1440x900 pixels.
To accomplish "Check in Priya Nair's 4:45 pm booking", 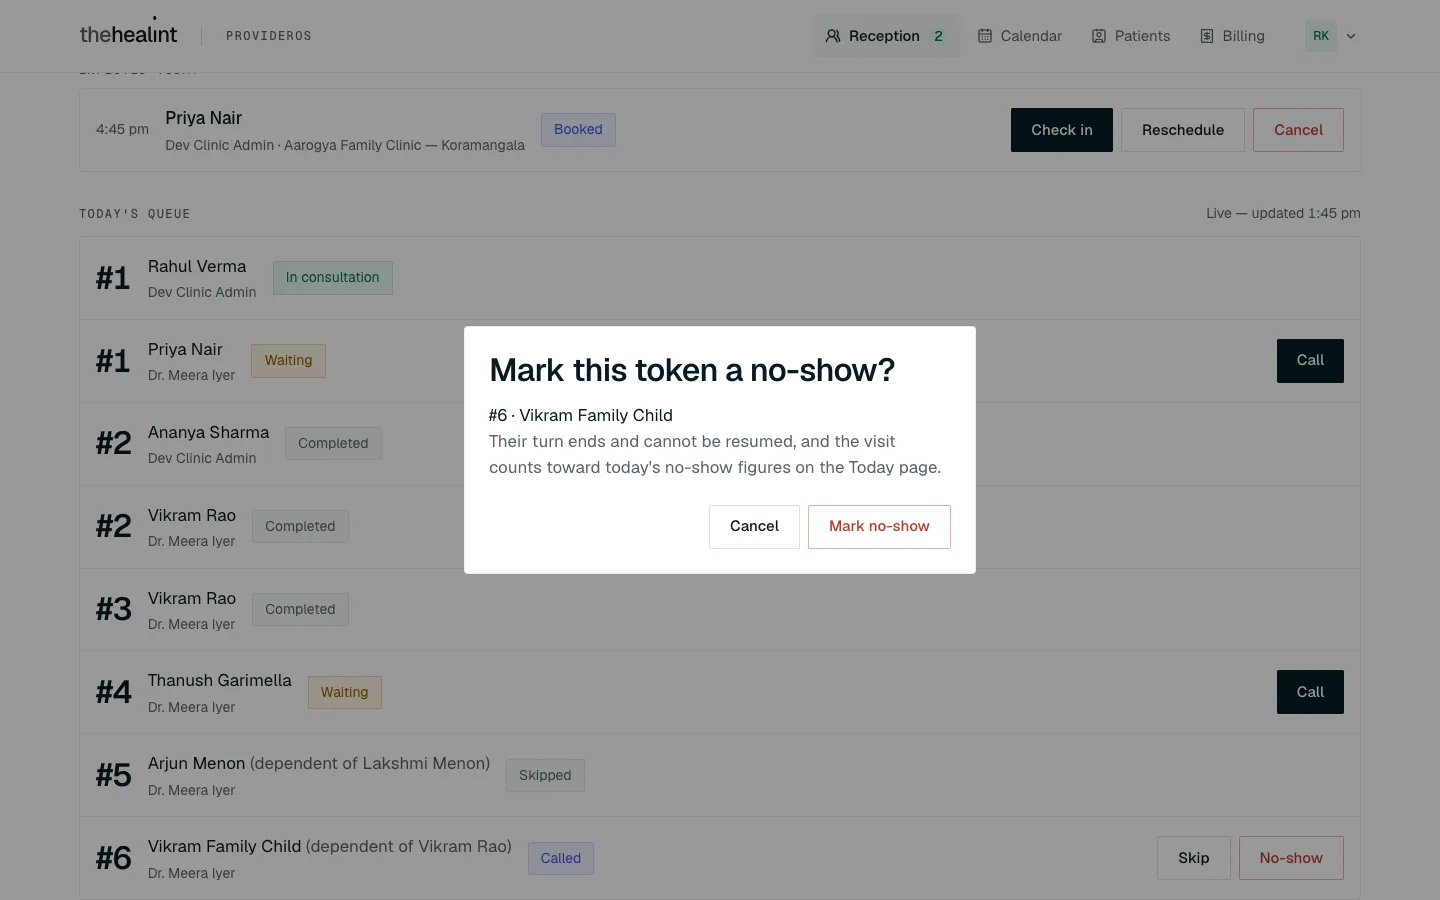I will point(1062,130).
